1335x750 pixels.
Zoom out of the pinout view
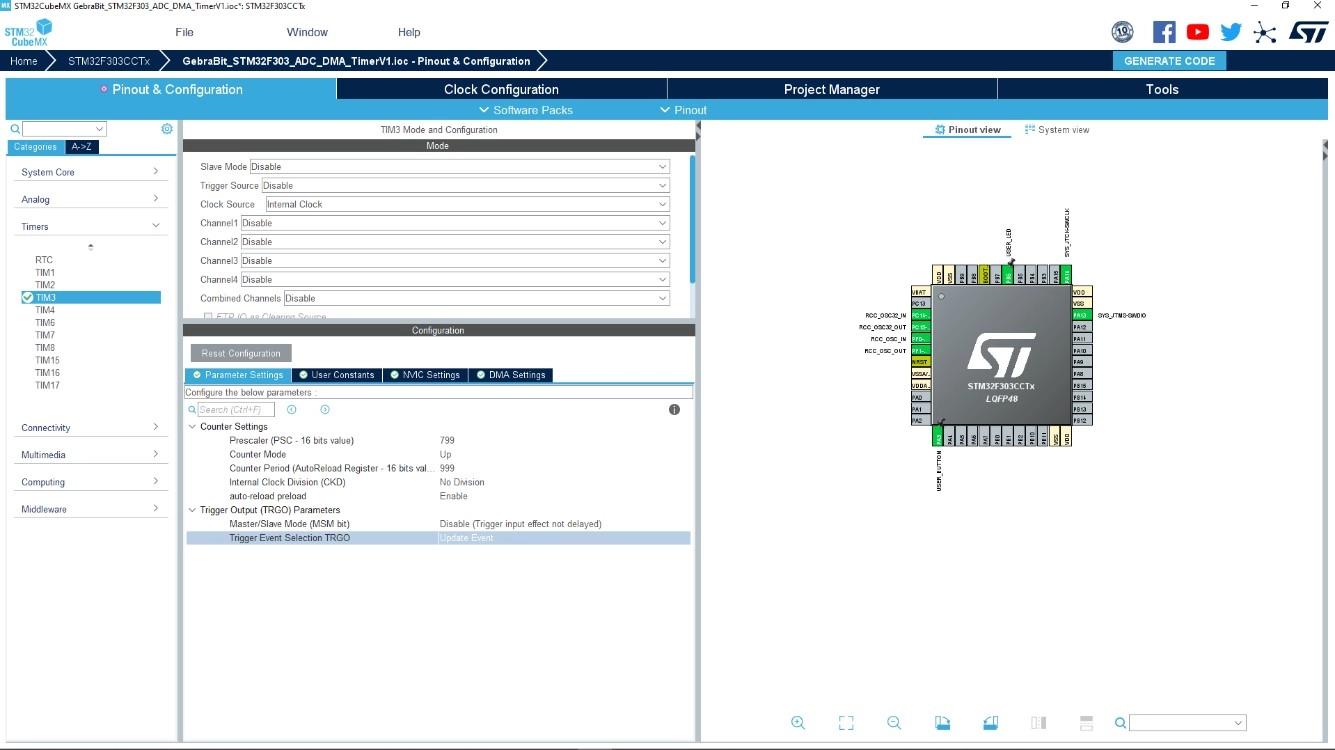pyautogui.click(x=894, y=723)
